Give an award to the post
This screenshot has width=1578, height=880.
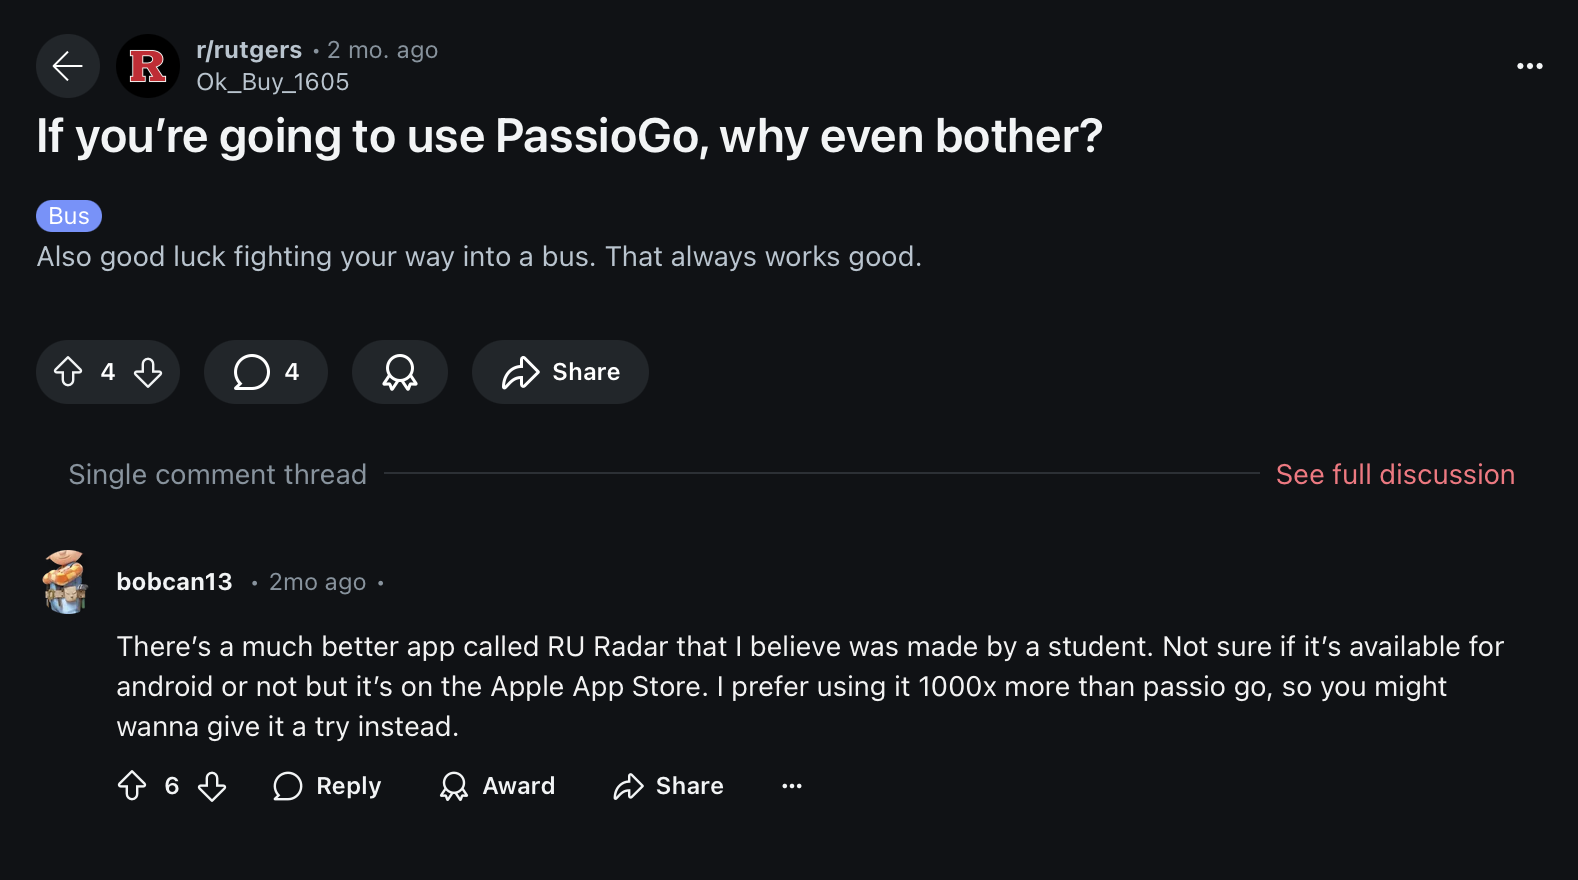point(399,372)
